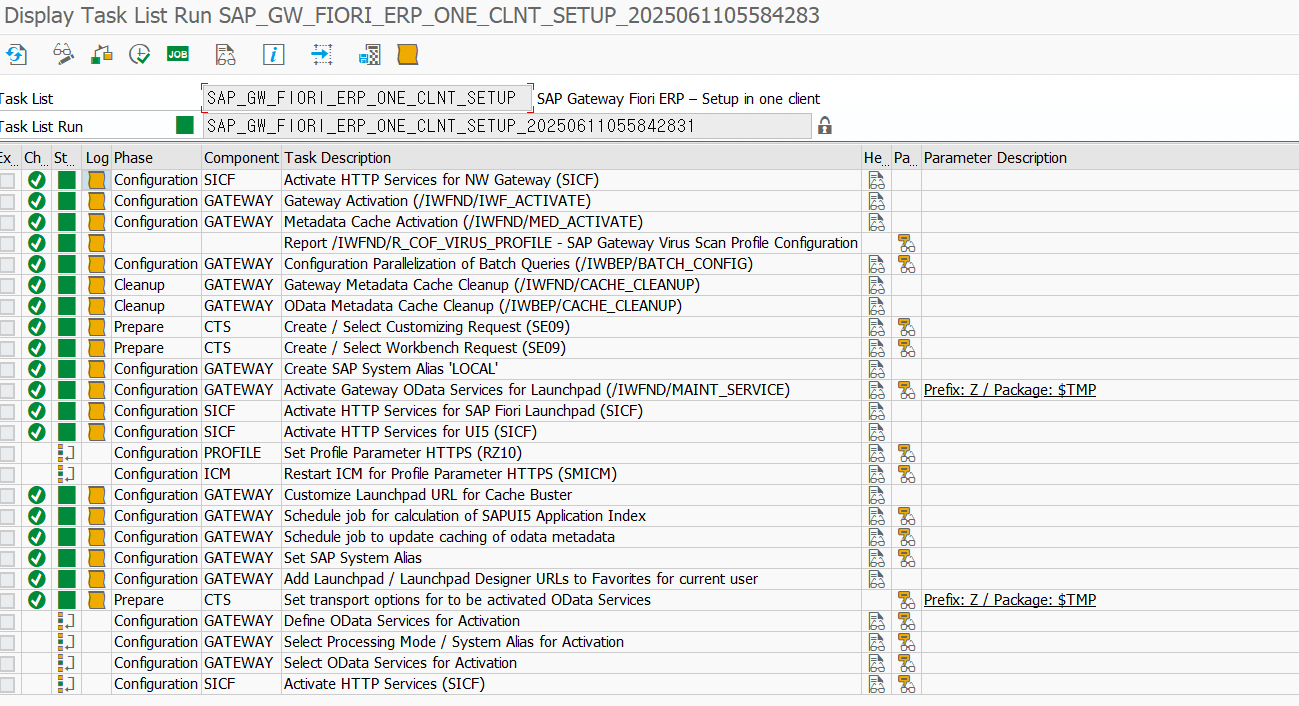1299x706 pixels.
Task: Open parameter icon for Define OData Services for Activation
Action: [x=906, y=621]
